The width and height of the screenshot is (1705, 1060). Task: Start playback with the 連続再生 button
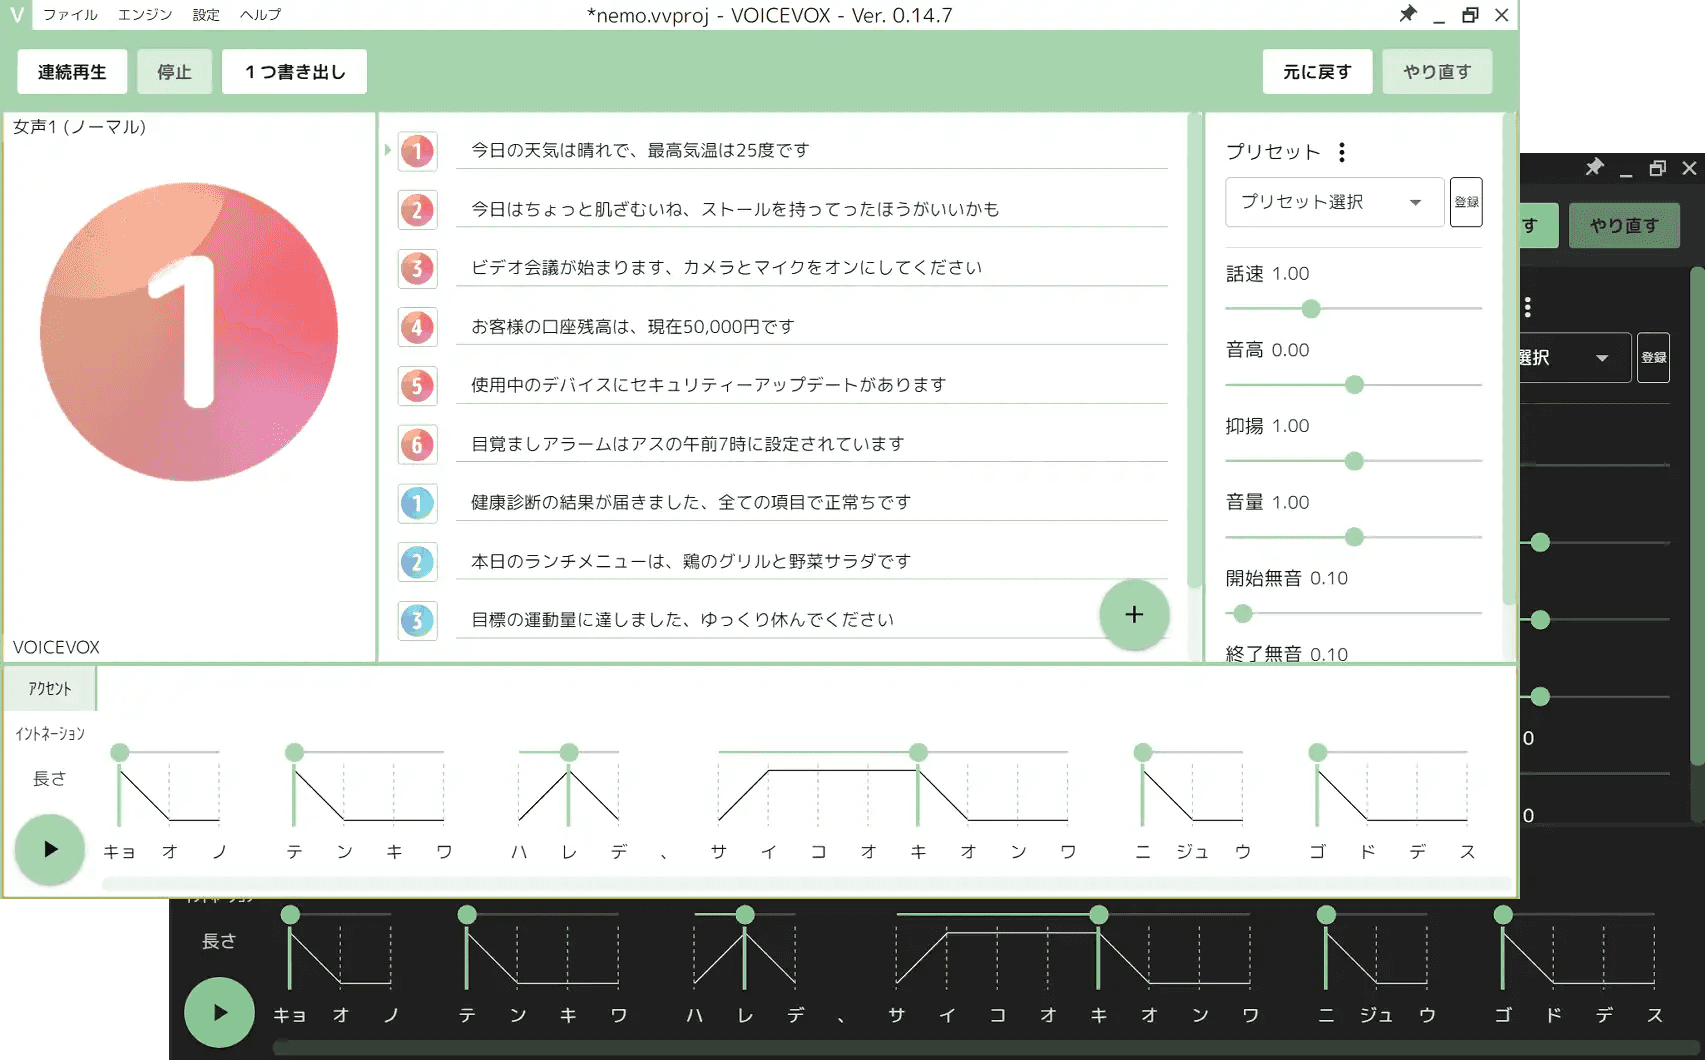click(70, 71)
